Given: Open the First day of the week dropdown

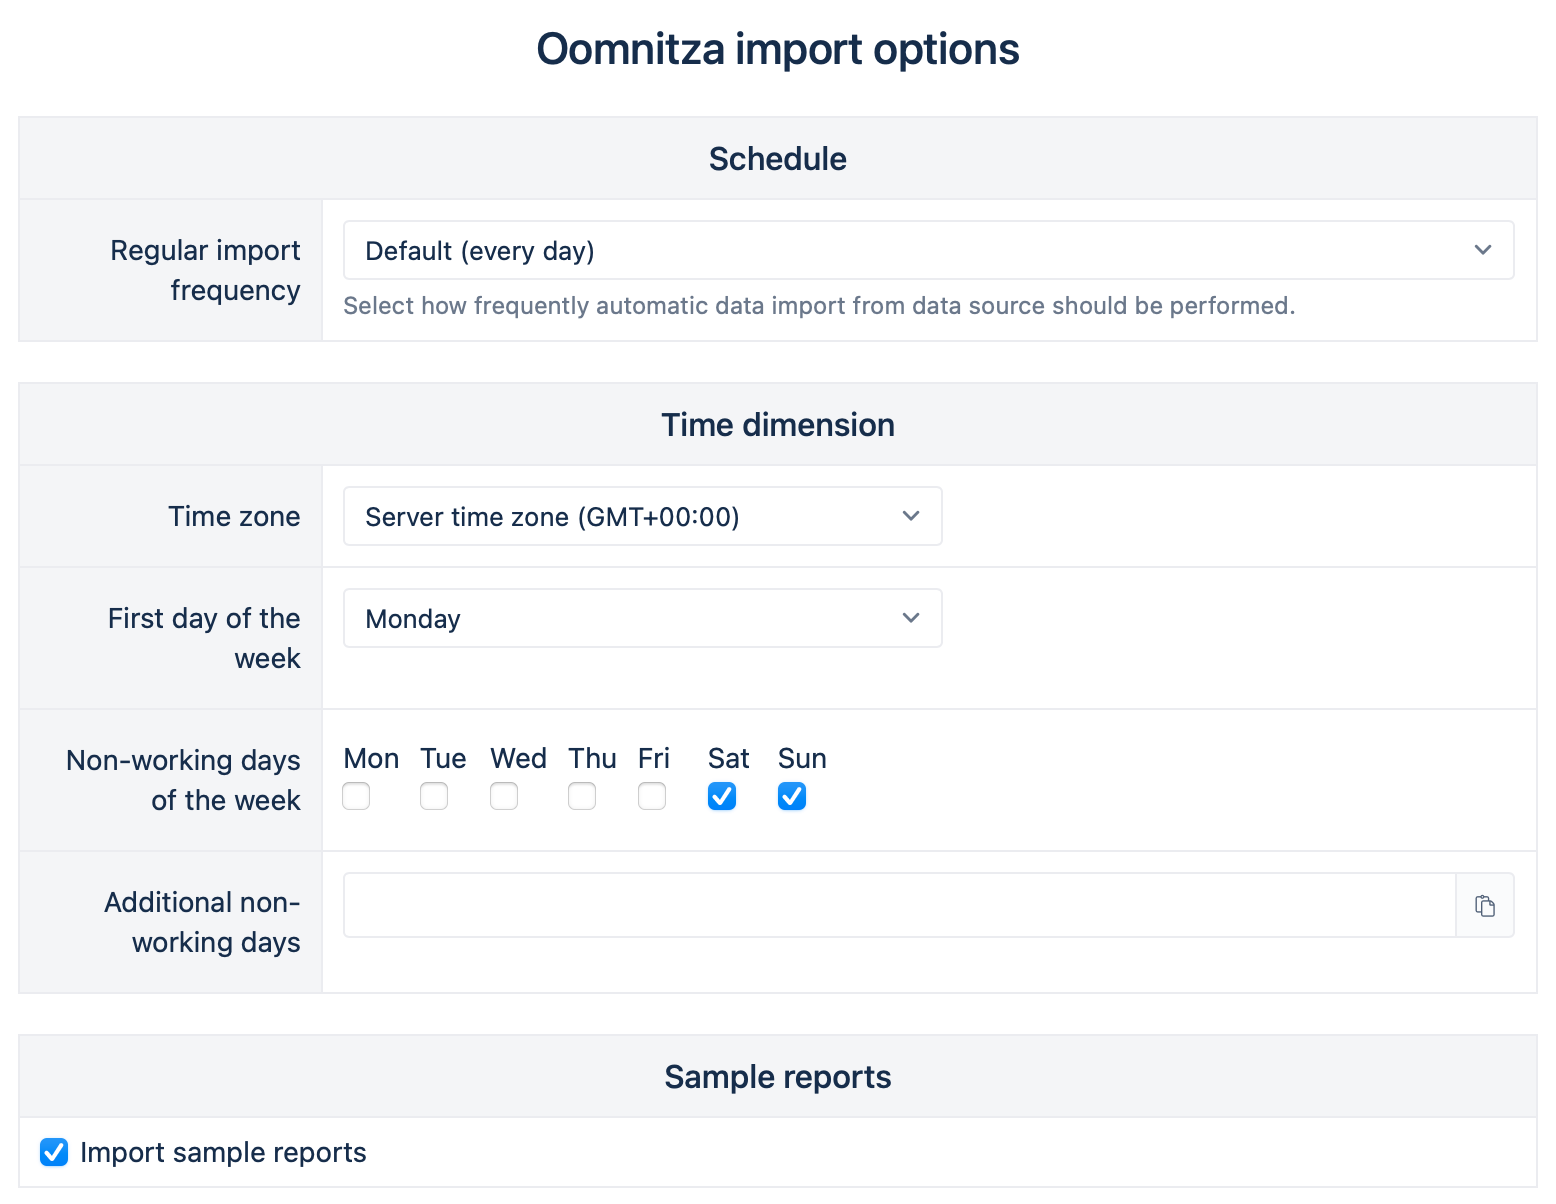Looking at the screenshot, I should [642, 618].
